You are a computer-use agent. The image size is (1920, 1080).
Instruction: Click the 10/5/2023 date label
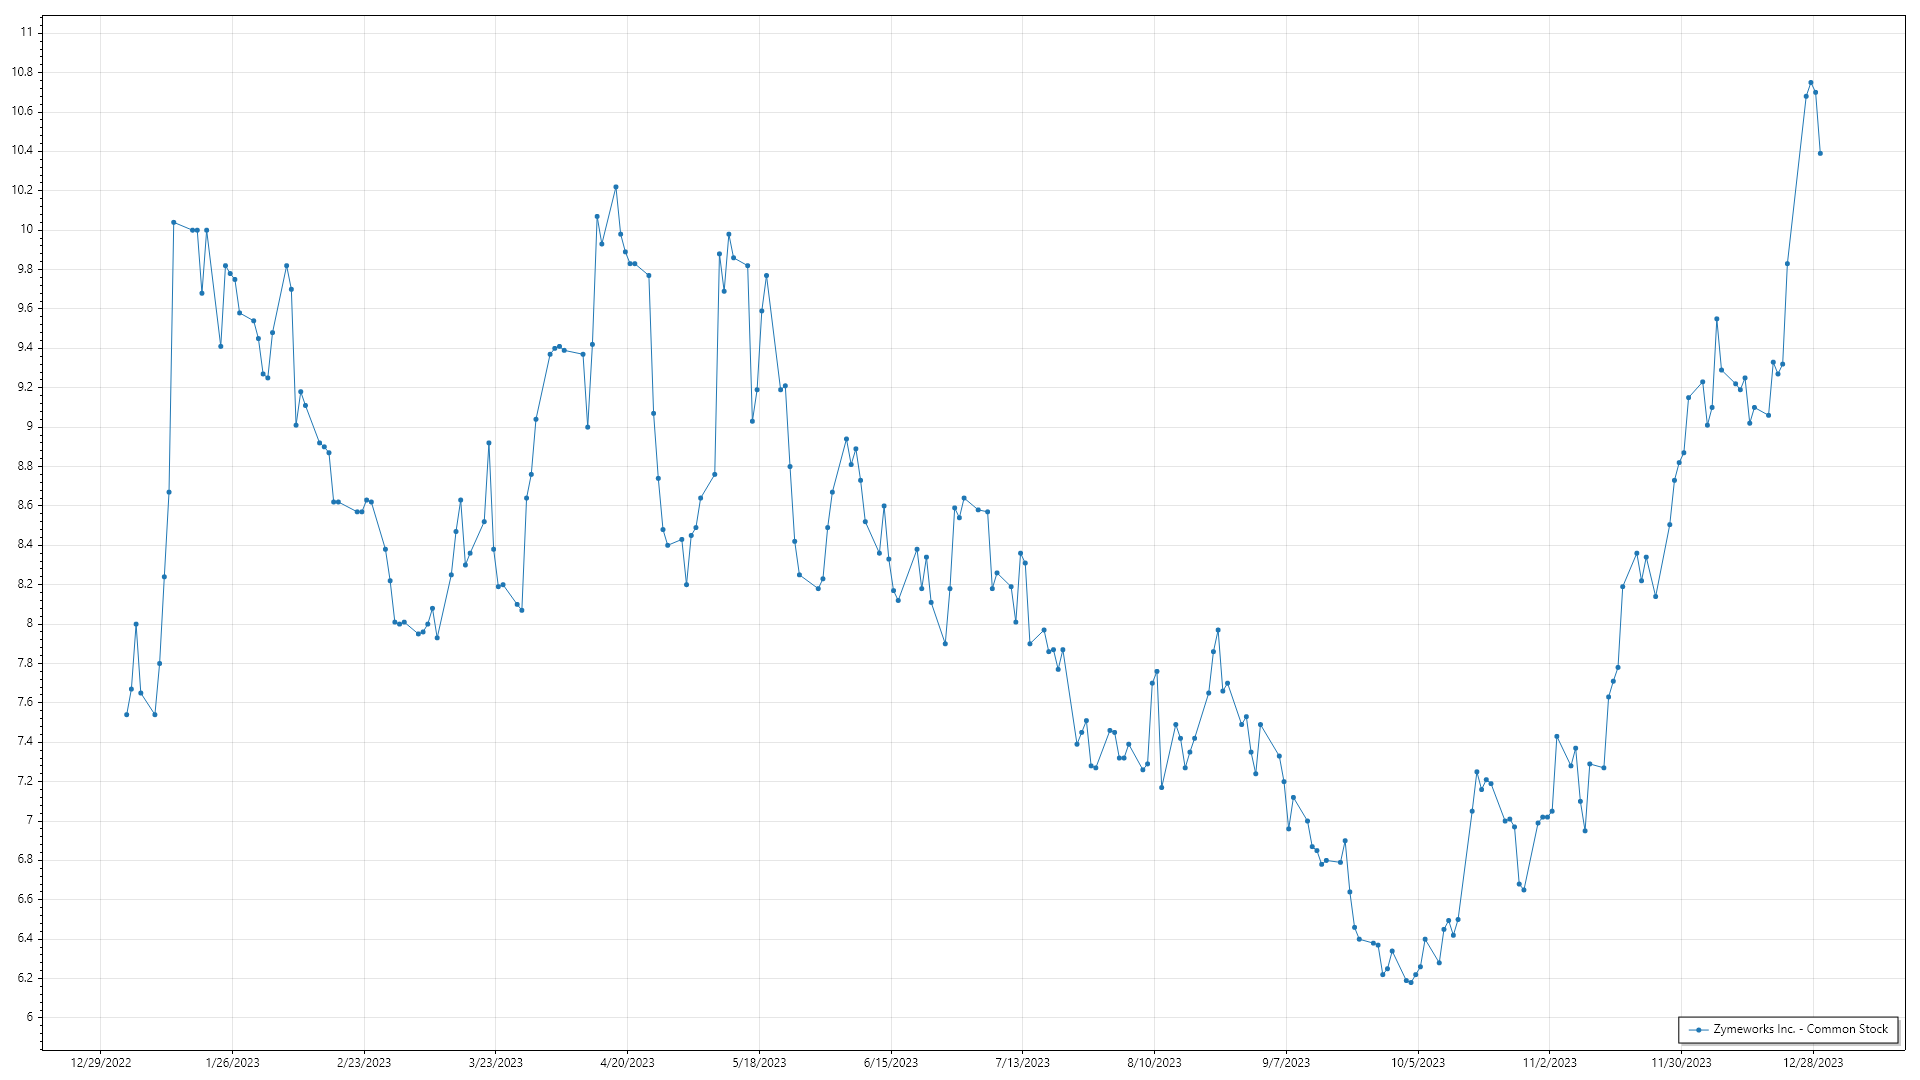[x=1418, y=1063]
